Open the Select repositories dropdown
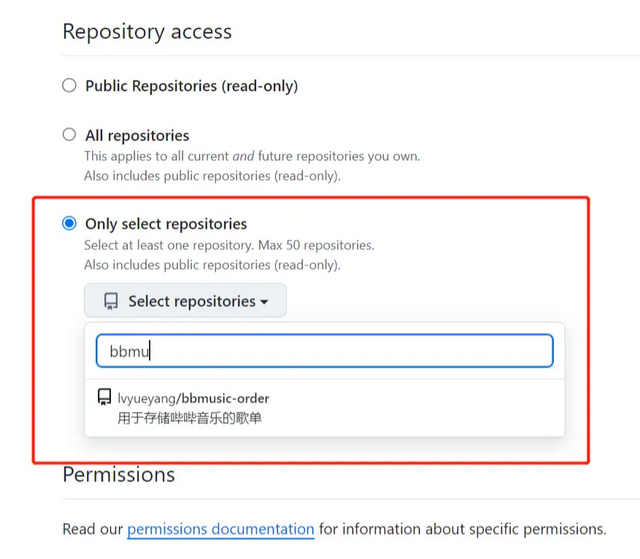This screenshot has width=640, height=559. point(185,301)
